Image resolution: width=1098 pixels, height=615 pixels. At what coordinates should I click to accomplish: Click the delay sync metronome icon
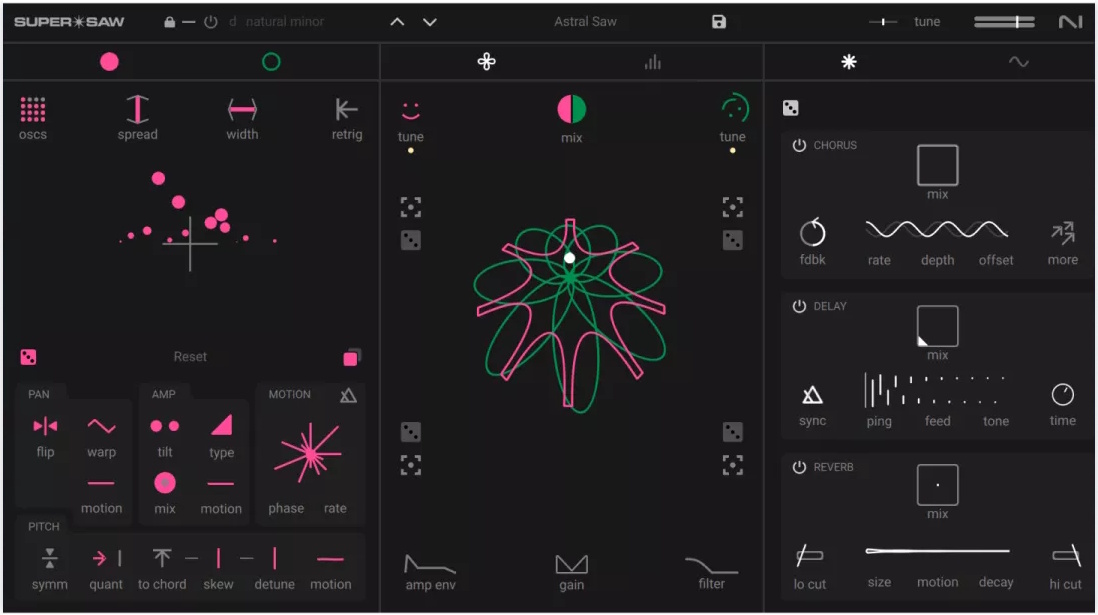812,395
